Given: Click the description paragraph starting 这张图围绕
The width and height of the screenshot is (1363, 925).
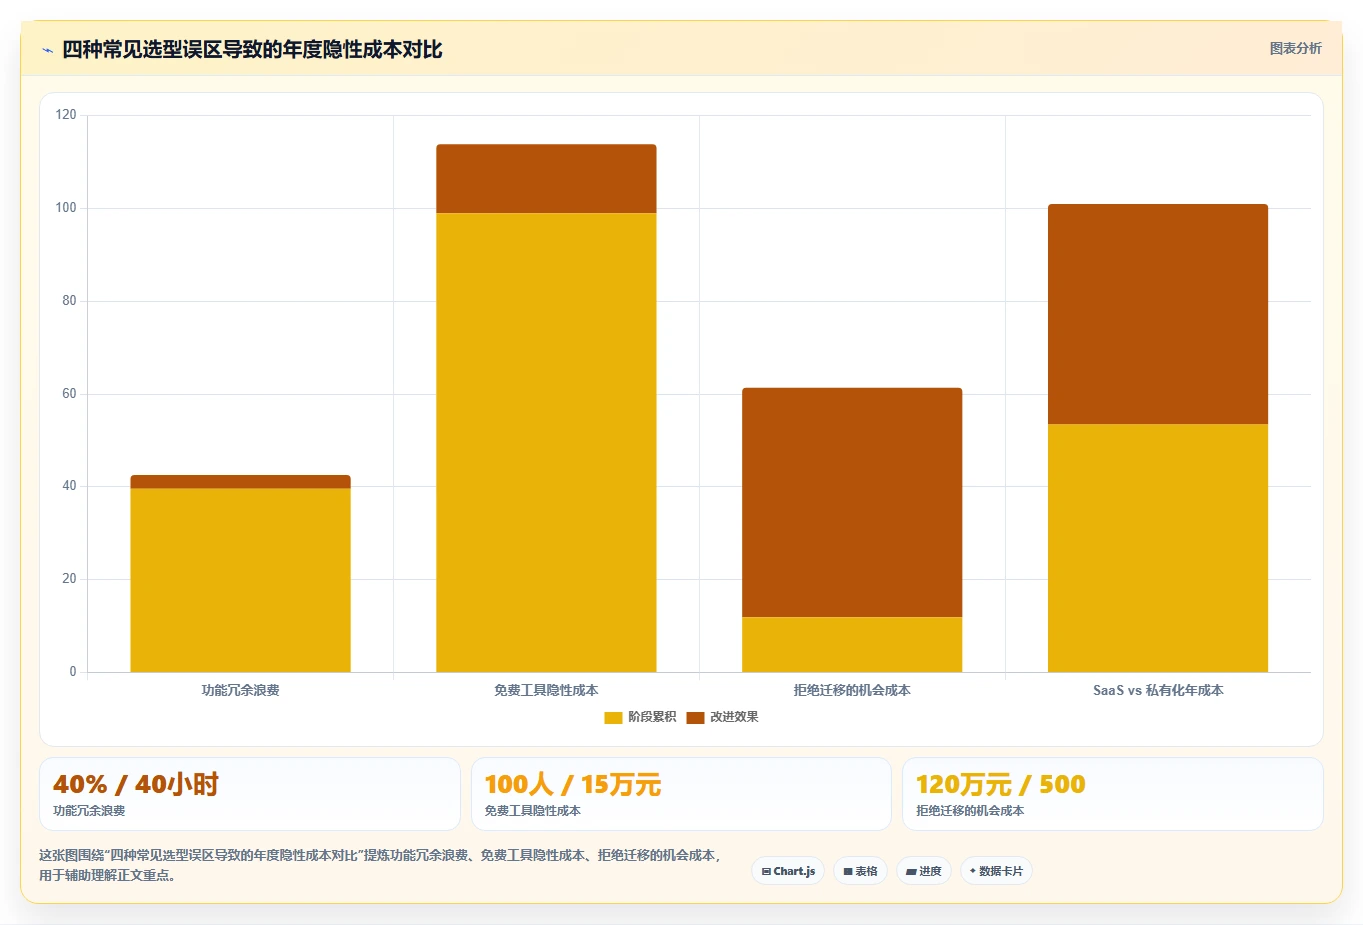Looking at the screenshot, I should pyautogui.click(x=380, y=865).
